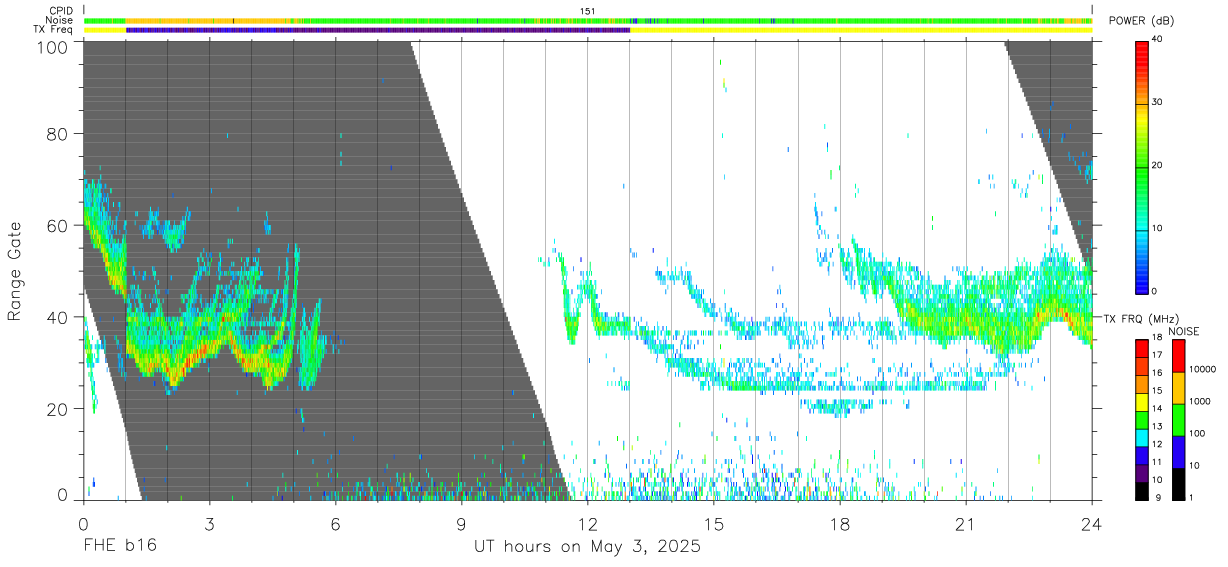1228x567 pixels.
Task: Click the 20 label on POWER color bar
Action: [1158, 165]
